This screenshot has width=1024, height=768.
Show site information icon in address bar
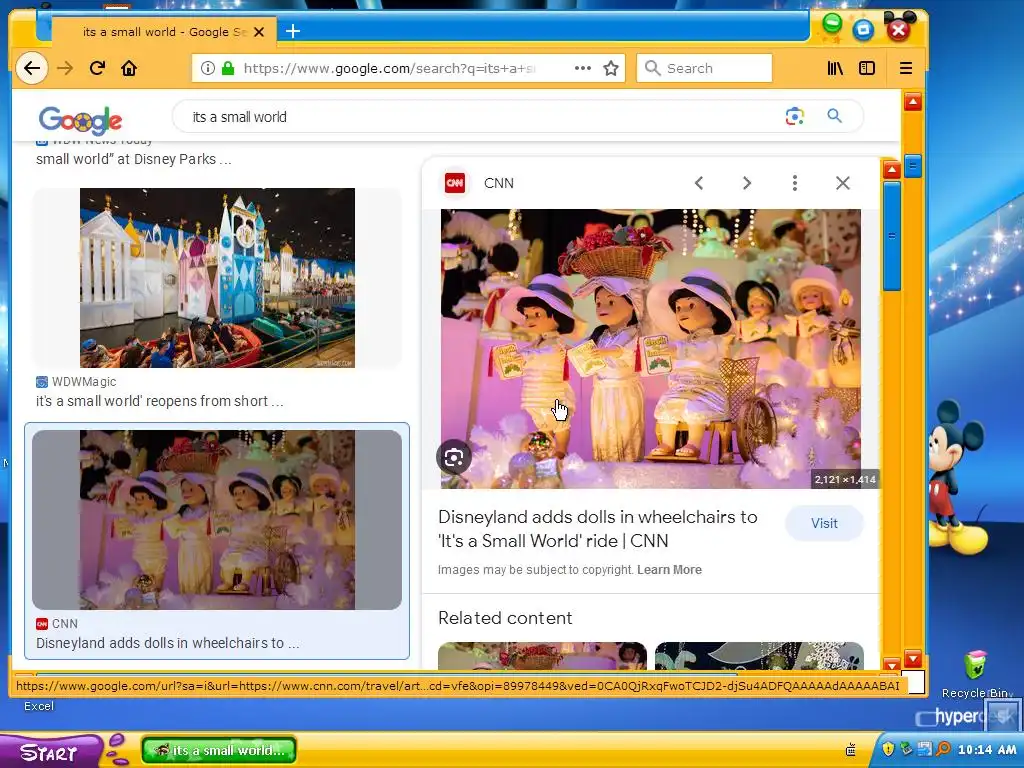(208, 68)
